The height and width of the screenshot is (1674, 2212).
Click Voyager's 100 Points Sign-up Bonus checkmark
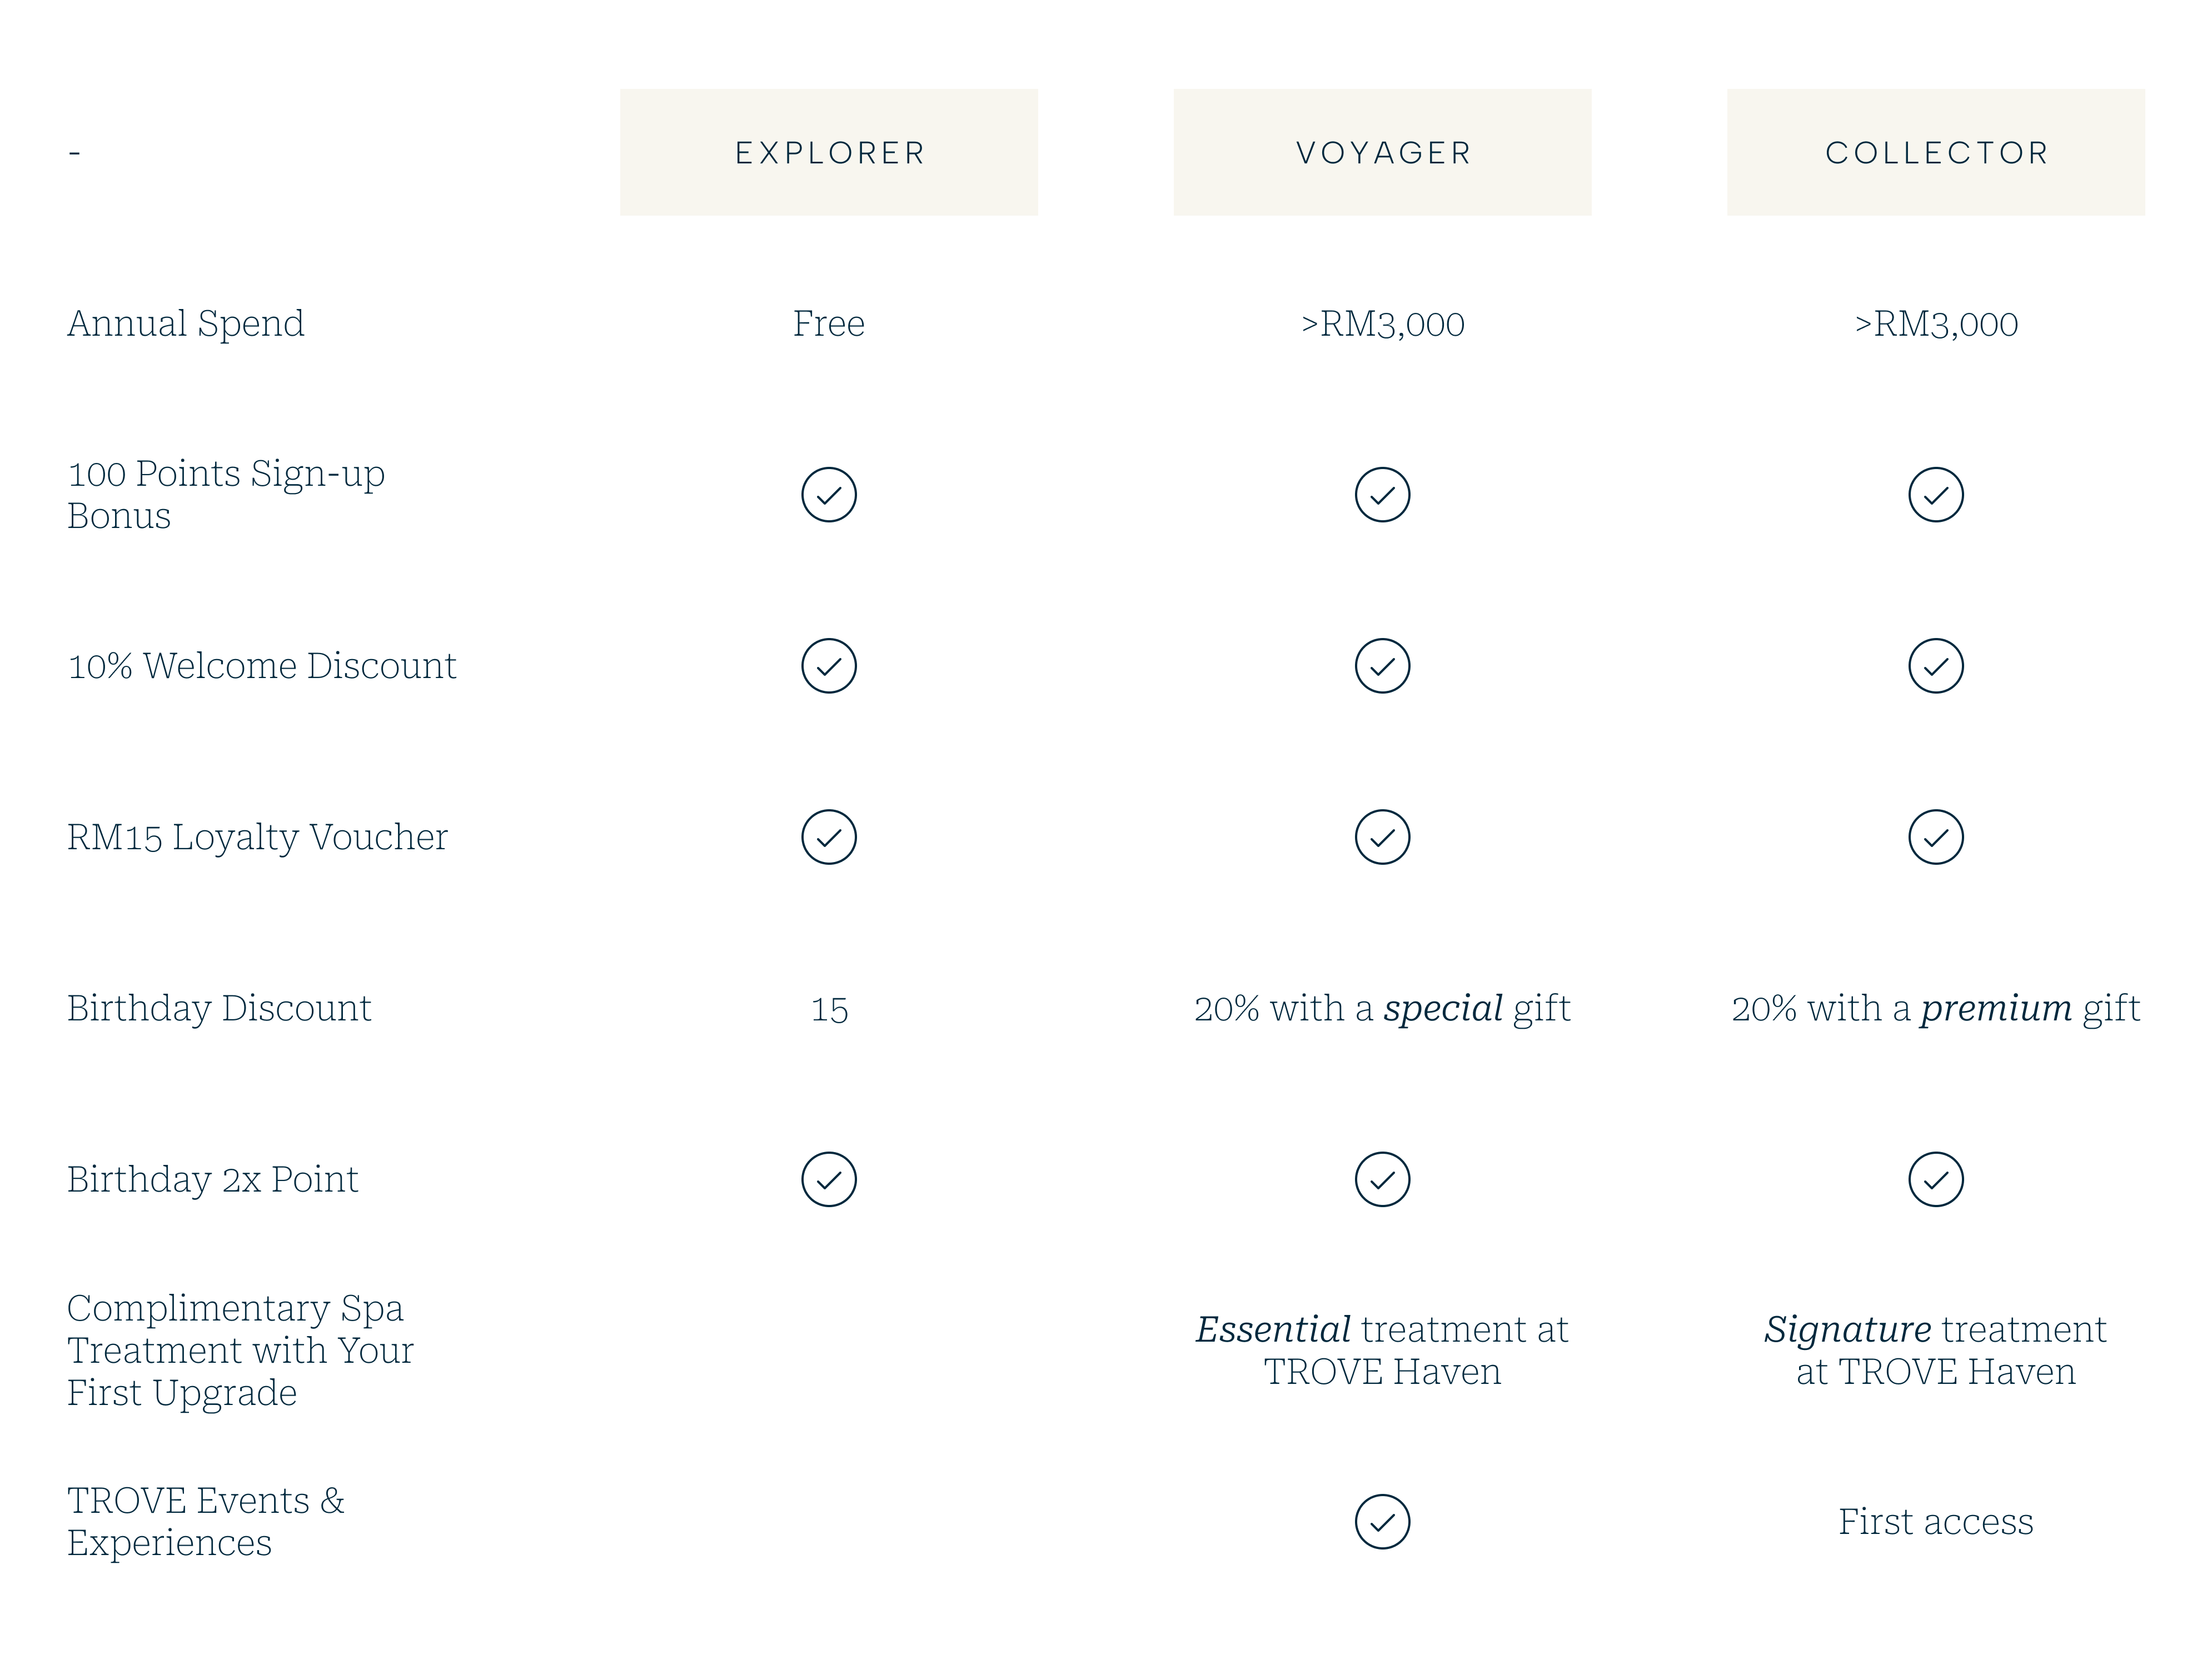pos(1382,494)
